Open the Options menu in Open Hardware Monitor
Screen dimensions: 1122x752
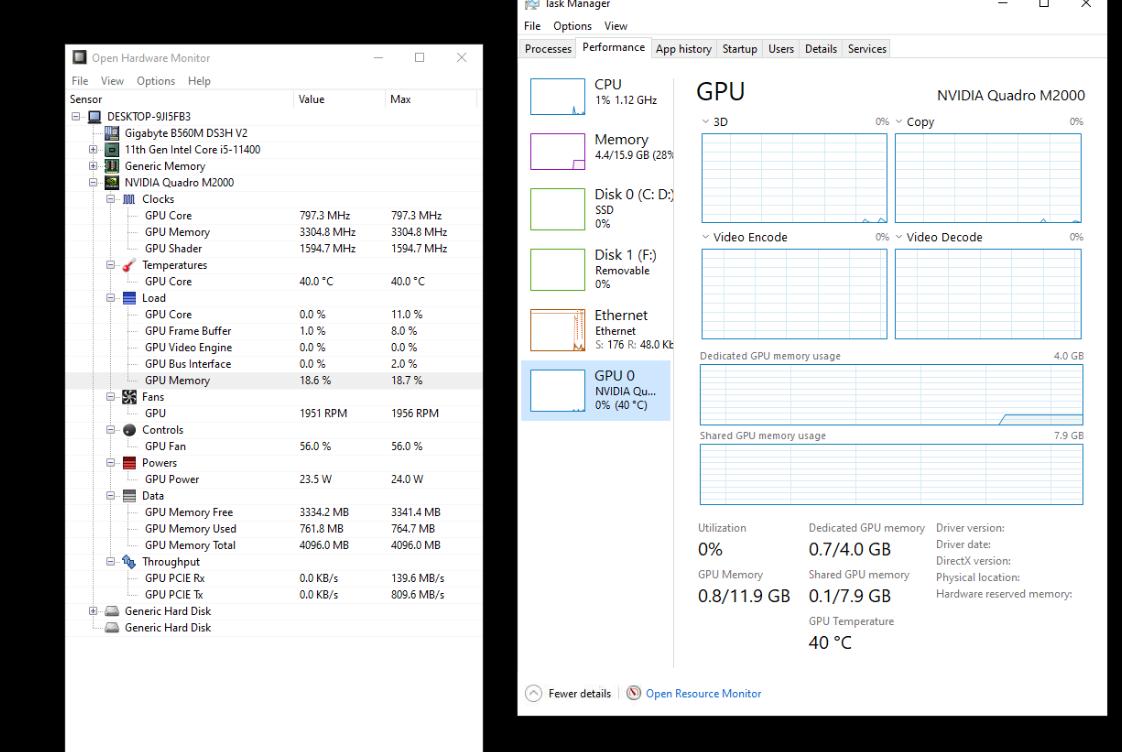[x=156, y=81]
